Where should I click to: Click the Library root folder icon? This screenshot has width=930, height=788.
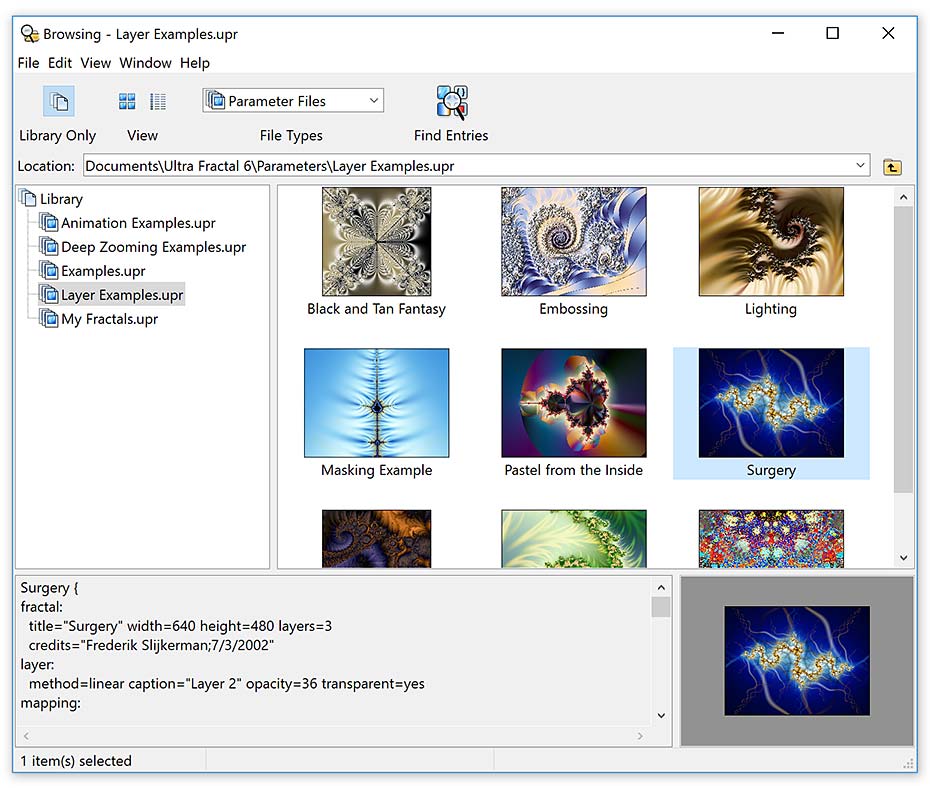28,199
